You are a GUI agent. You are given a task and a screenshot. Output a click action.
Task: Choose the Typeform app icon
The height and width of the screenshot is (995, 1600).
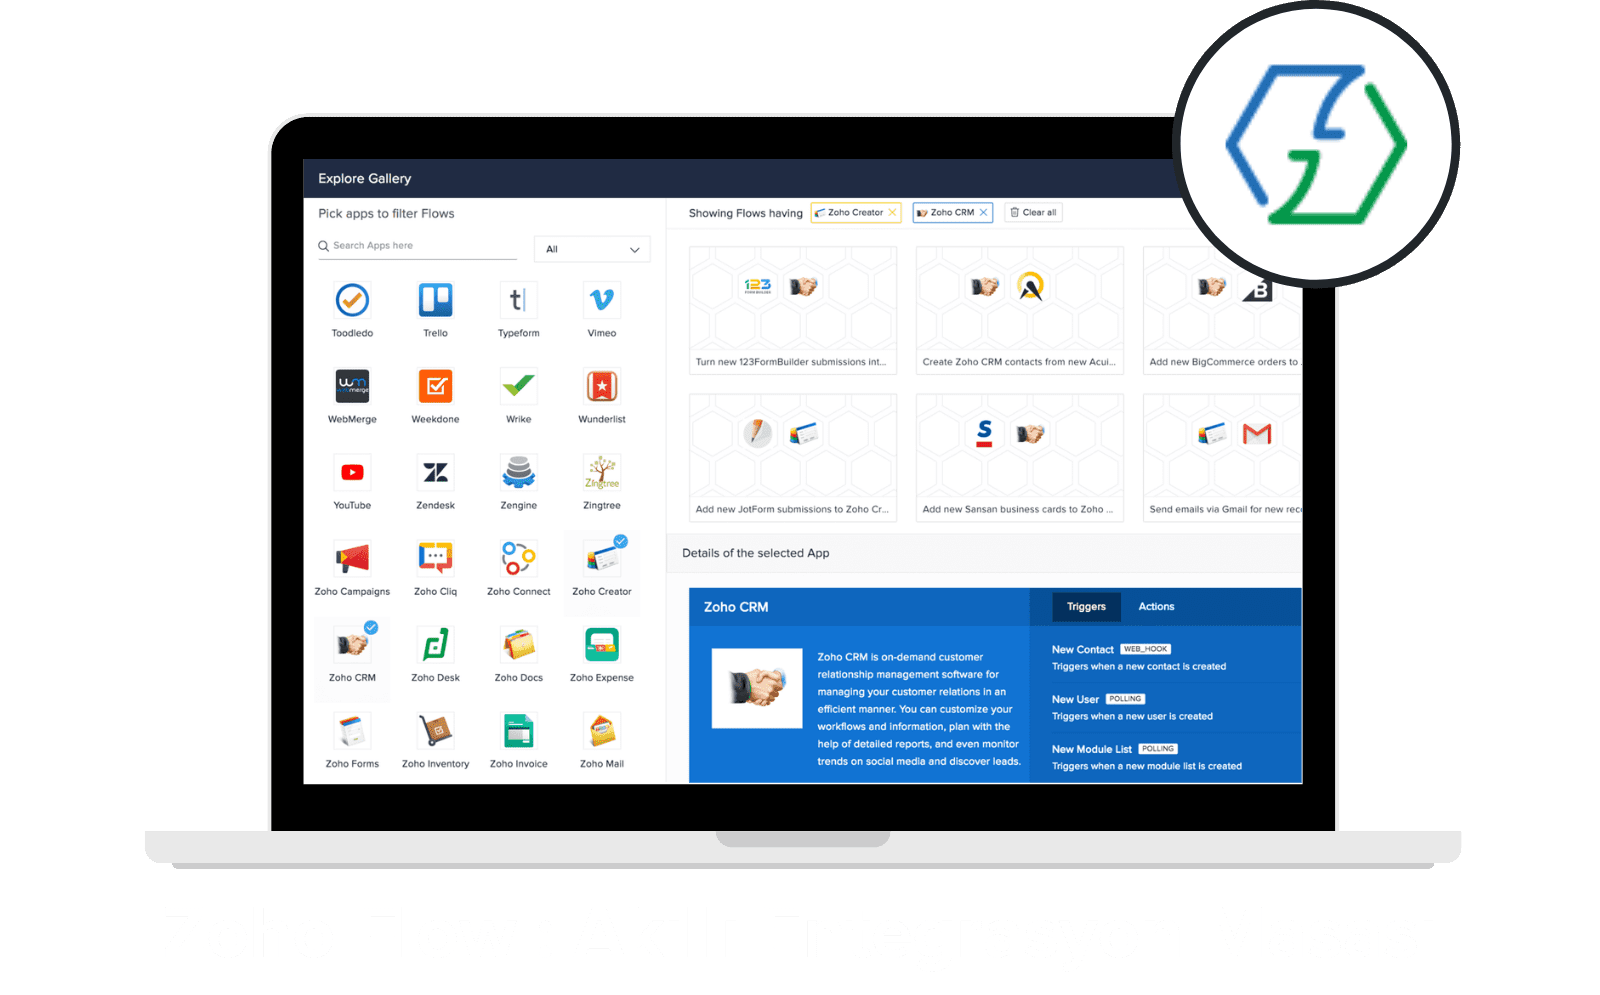pos(518,300)
